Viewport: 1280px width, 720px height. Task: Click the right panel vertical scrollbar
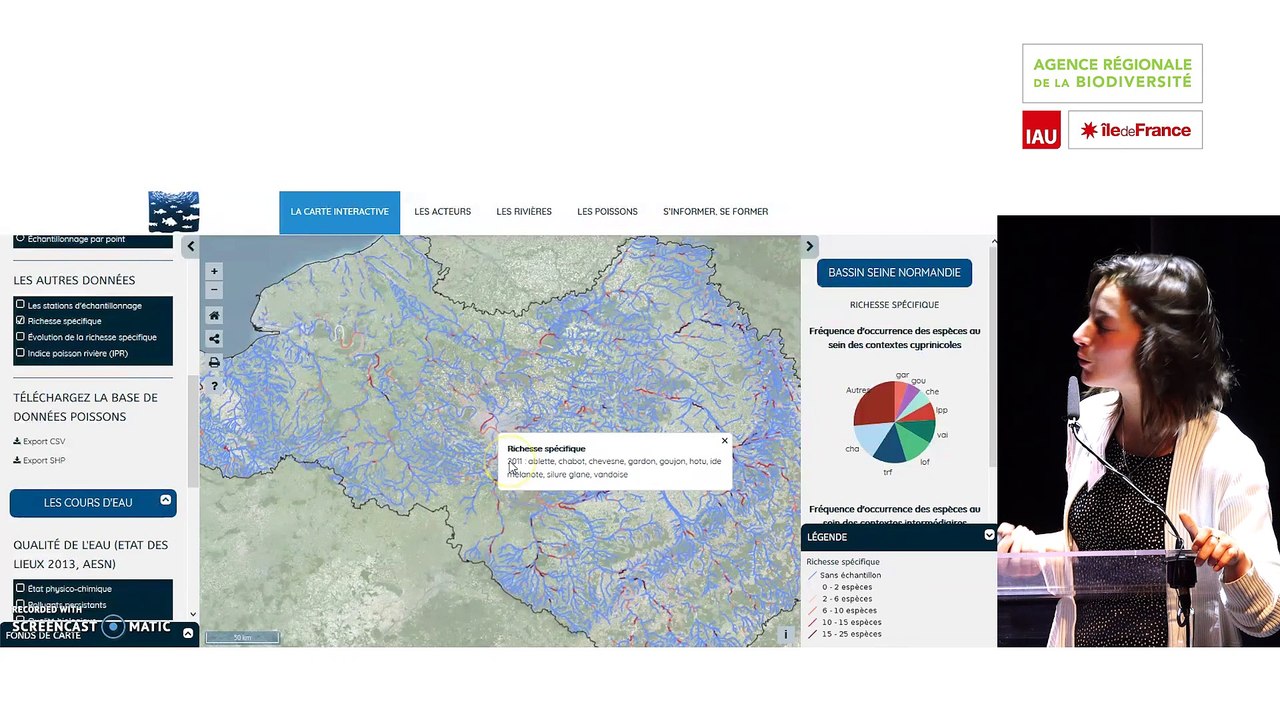(993, 355)
